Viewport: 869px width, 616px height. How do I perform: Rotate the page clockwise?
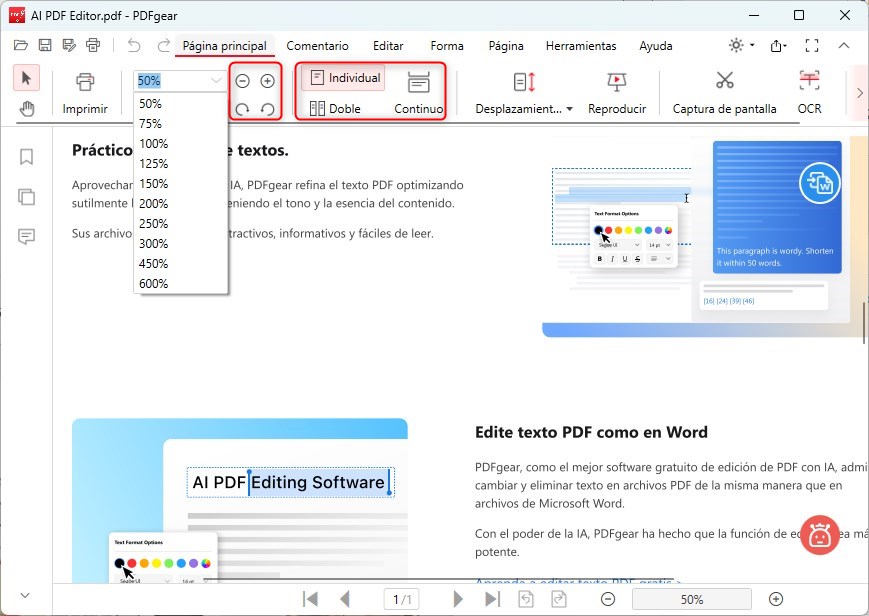click(242, 109)
